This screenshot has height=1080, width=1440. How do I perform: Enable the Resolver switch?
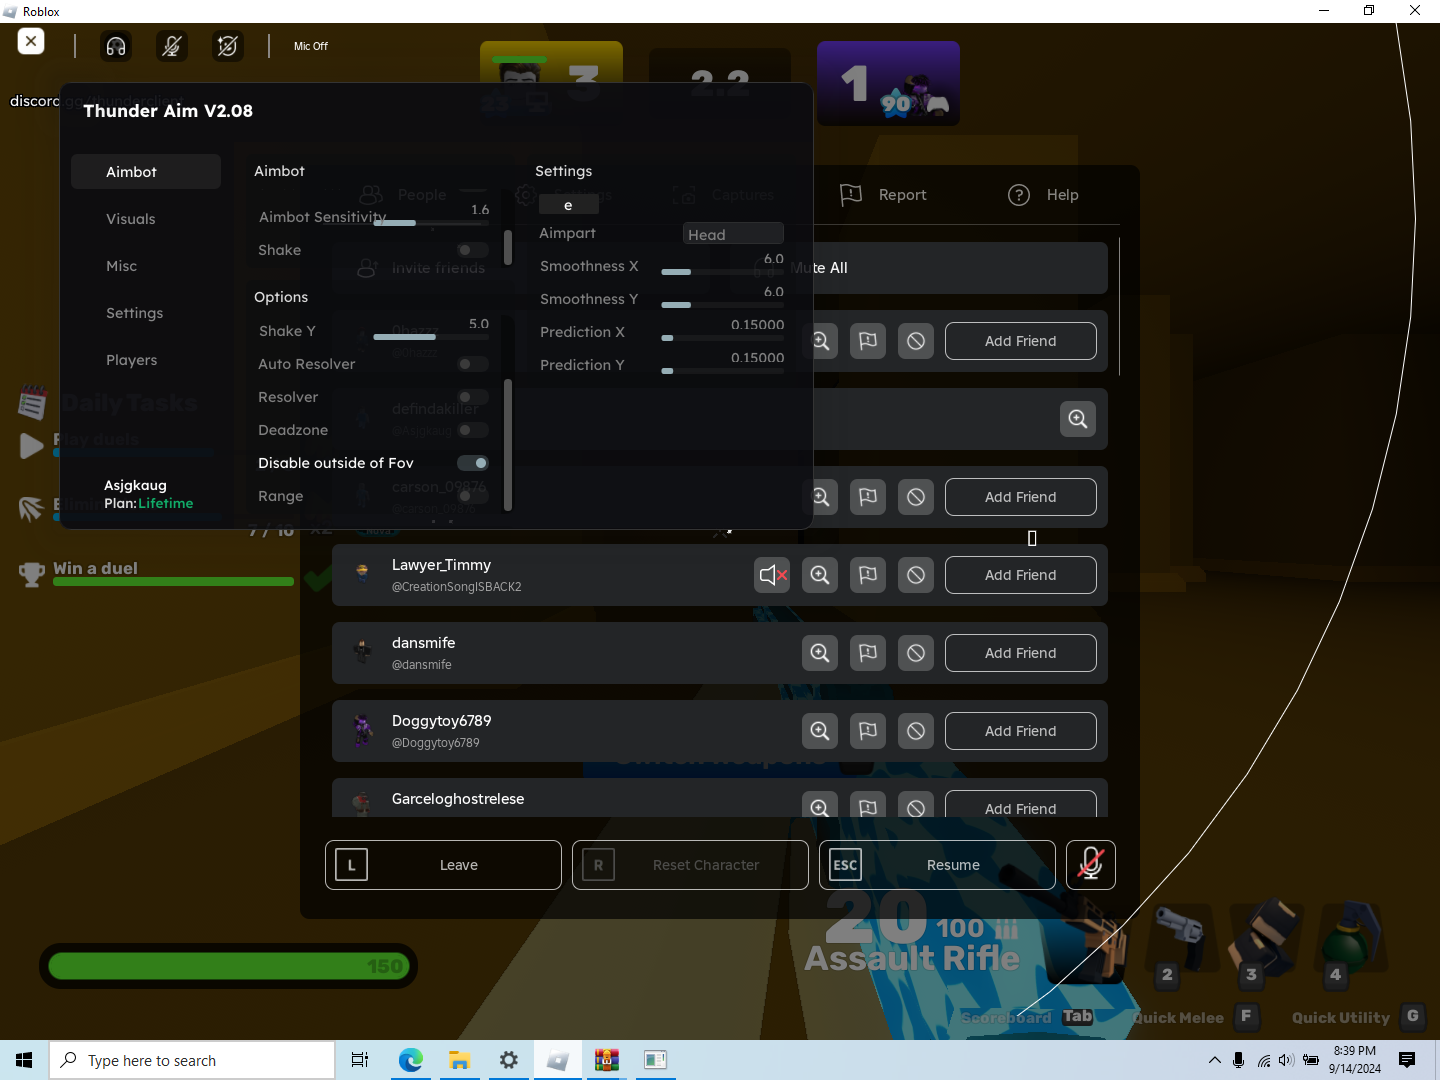coord(473,397)
